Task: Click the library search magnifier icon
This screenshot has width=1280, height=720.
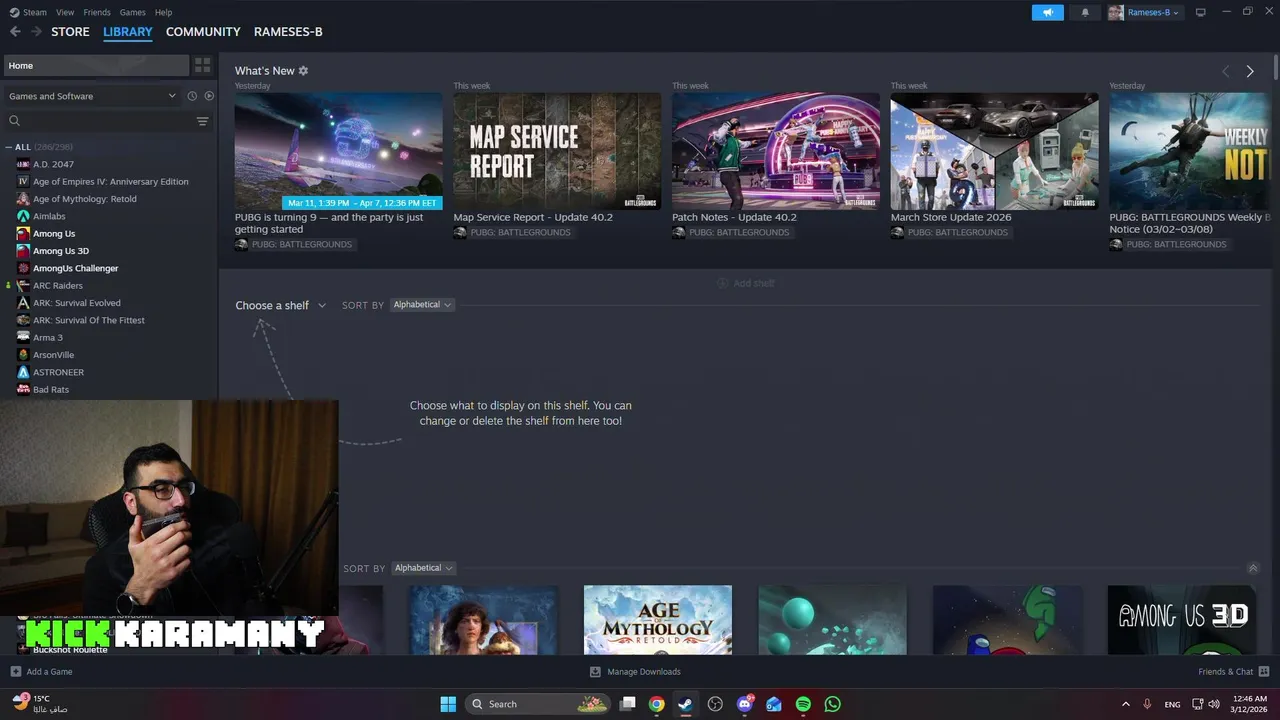Action: point(14,121)
